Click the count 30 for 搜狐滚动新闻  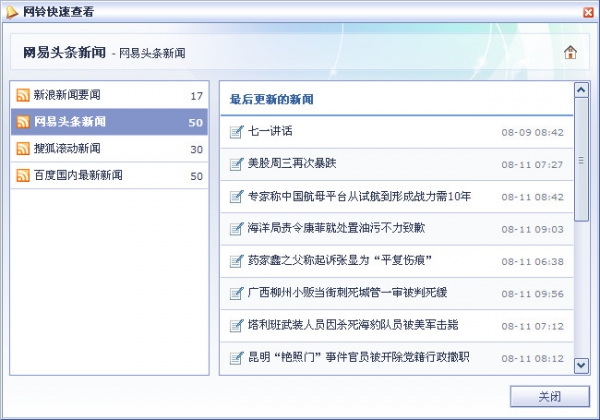(197, 150)
